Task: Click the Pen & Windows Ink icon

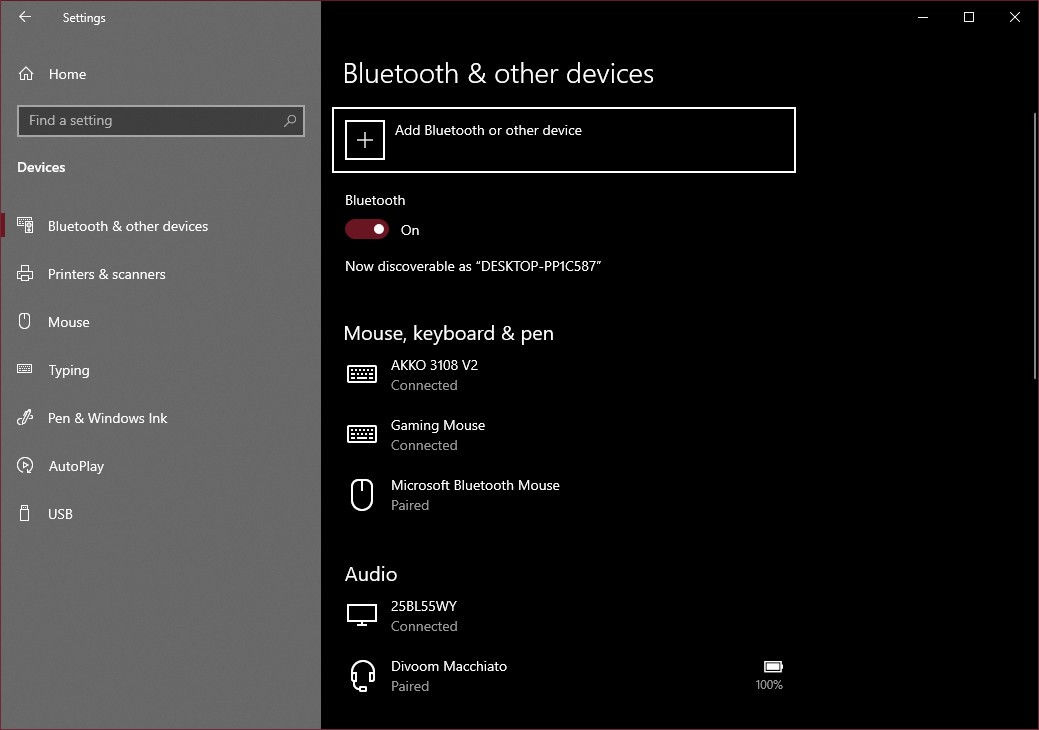Action: click(x=25, y=417)
